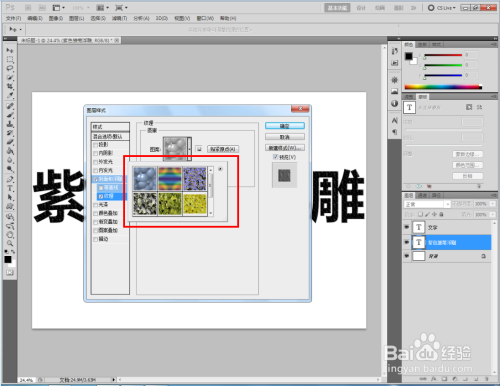Select the Path Selection tool
The image size is (500, 386).
(x=10, y=197)
